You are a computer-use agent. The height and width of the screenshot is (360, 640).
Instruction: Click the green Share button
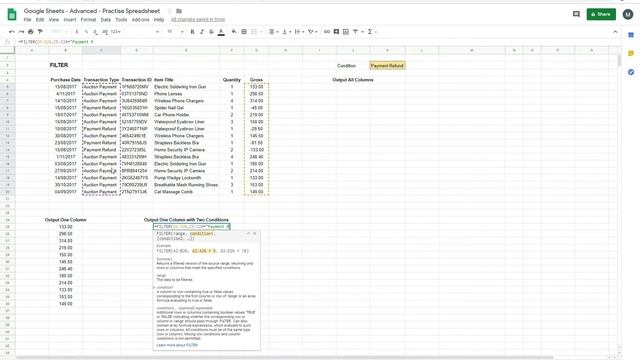point(601,14)
